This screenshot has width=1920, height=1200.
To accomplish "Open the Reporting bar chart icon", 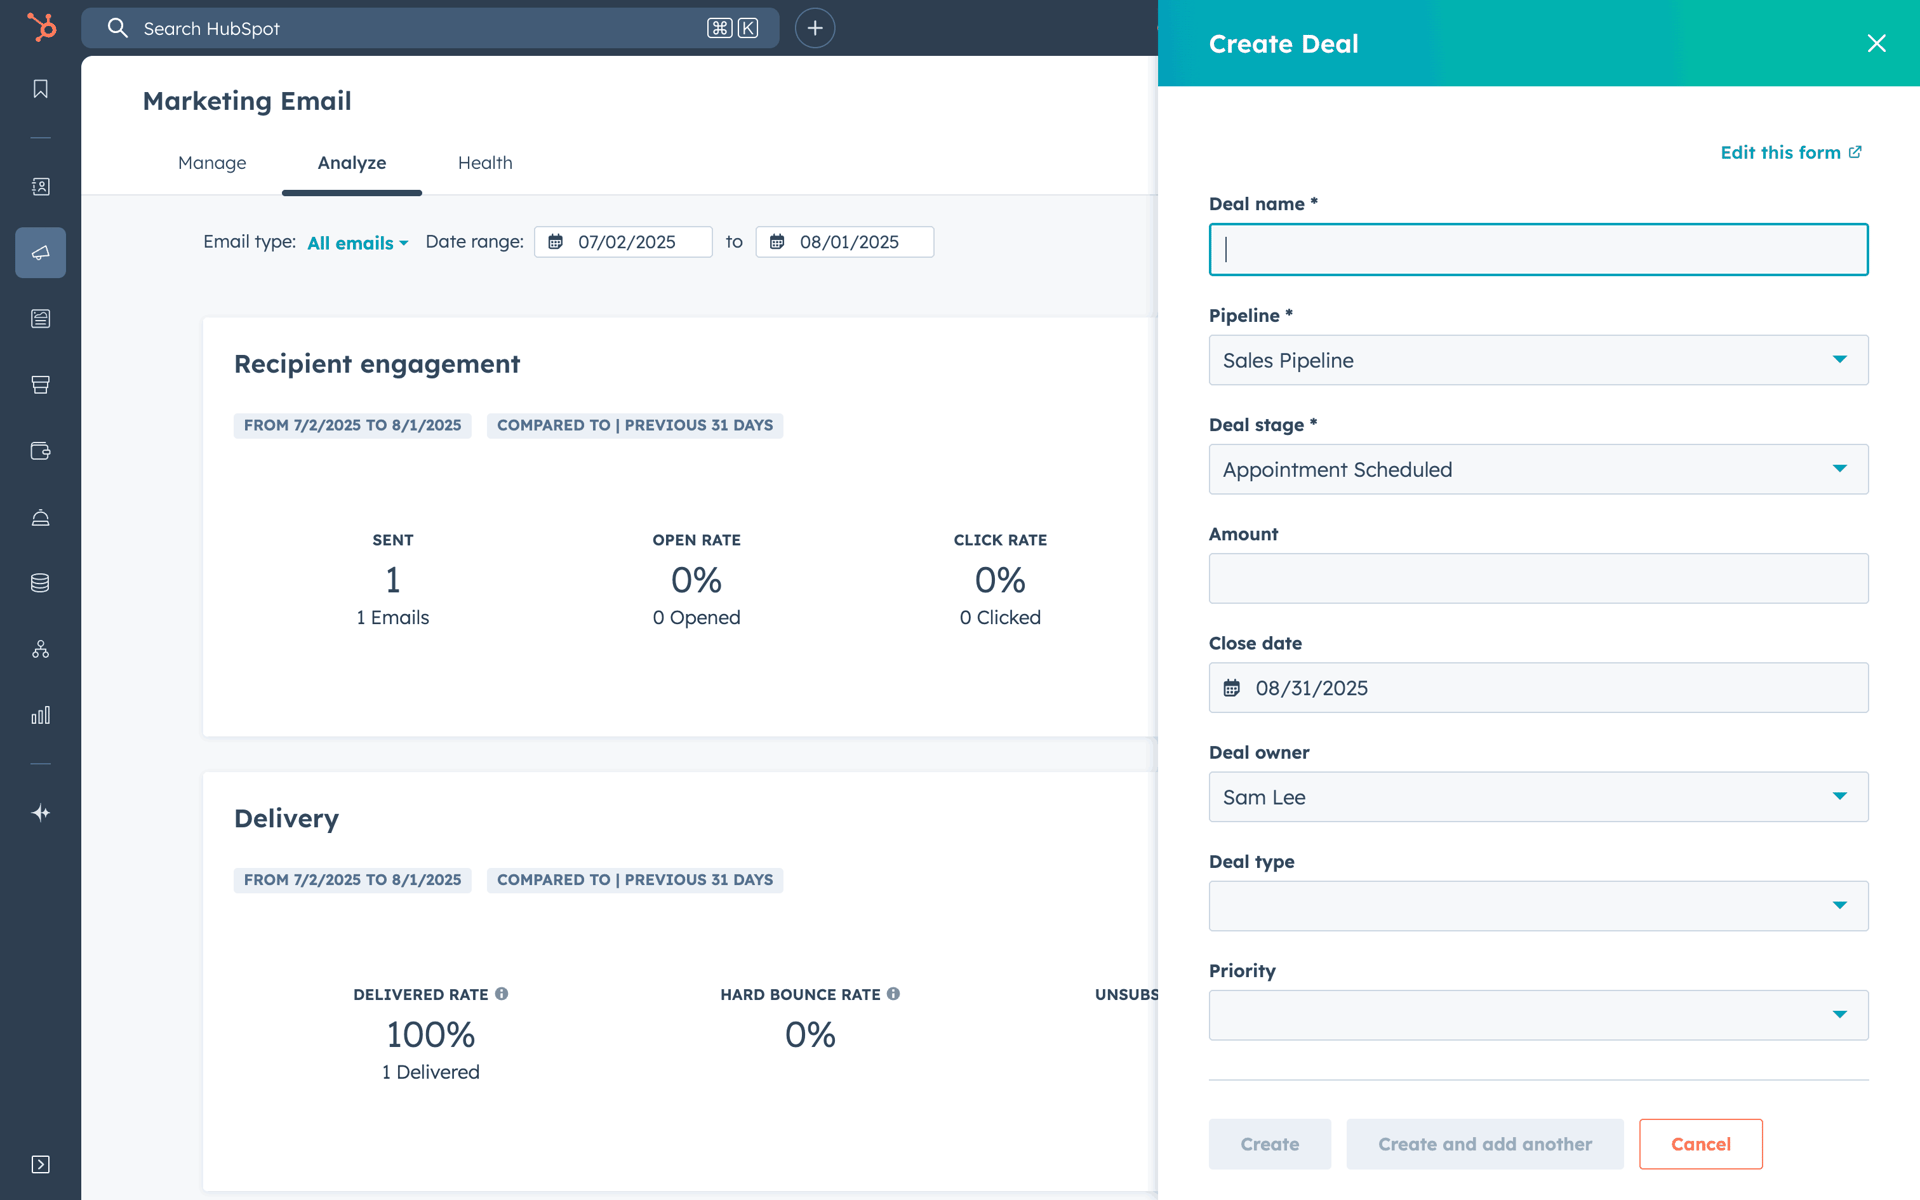I will pyautogui.click(x=40, y=715).
